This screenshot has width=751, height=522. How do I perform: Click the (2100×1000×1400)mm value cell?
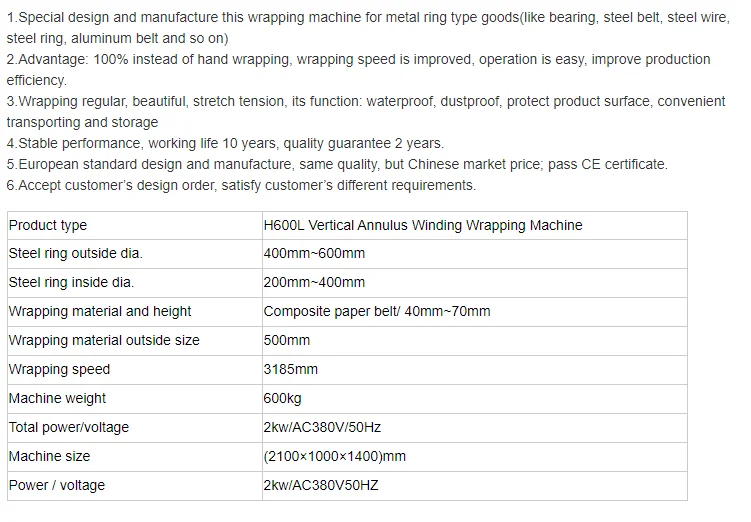(475, 457)
